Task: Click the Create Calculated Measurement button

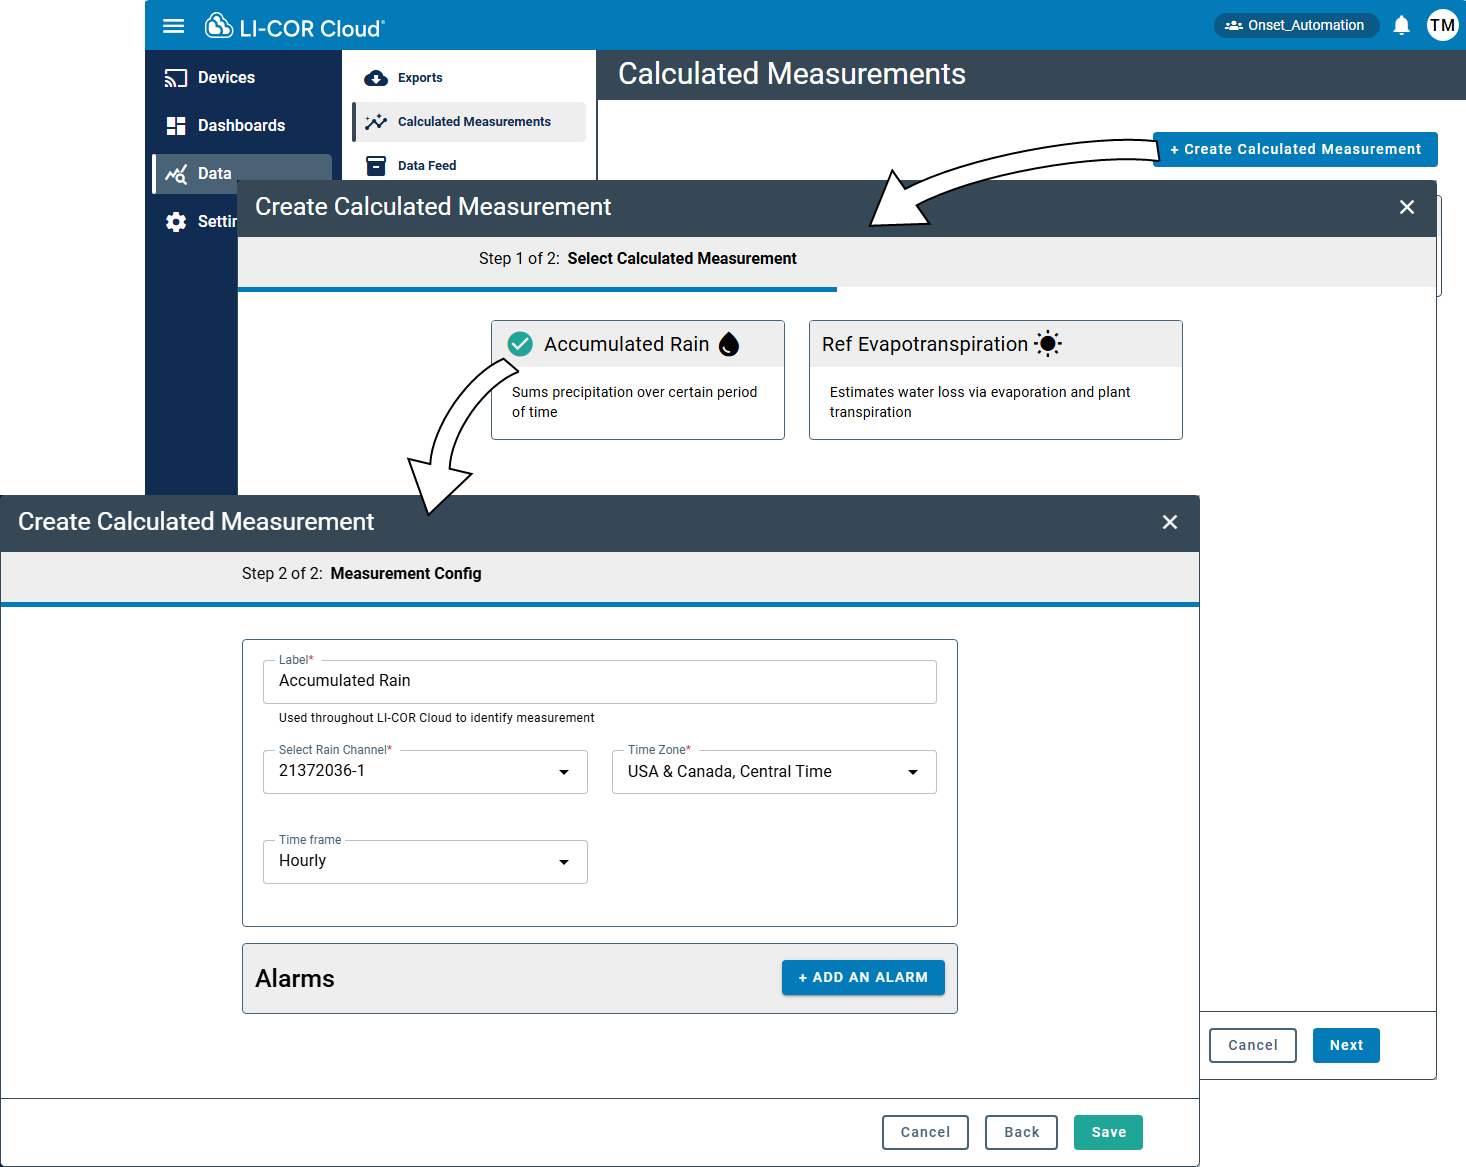Action: coord(1295,149)
